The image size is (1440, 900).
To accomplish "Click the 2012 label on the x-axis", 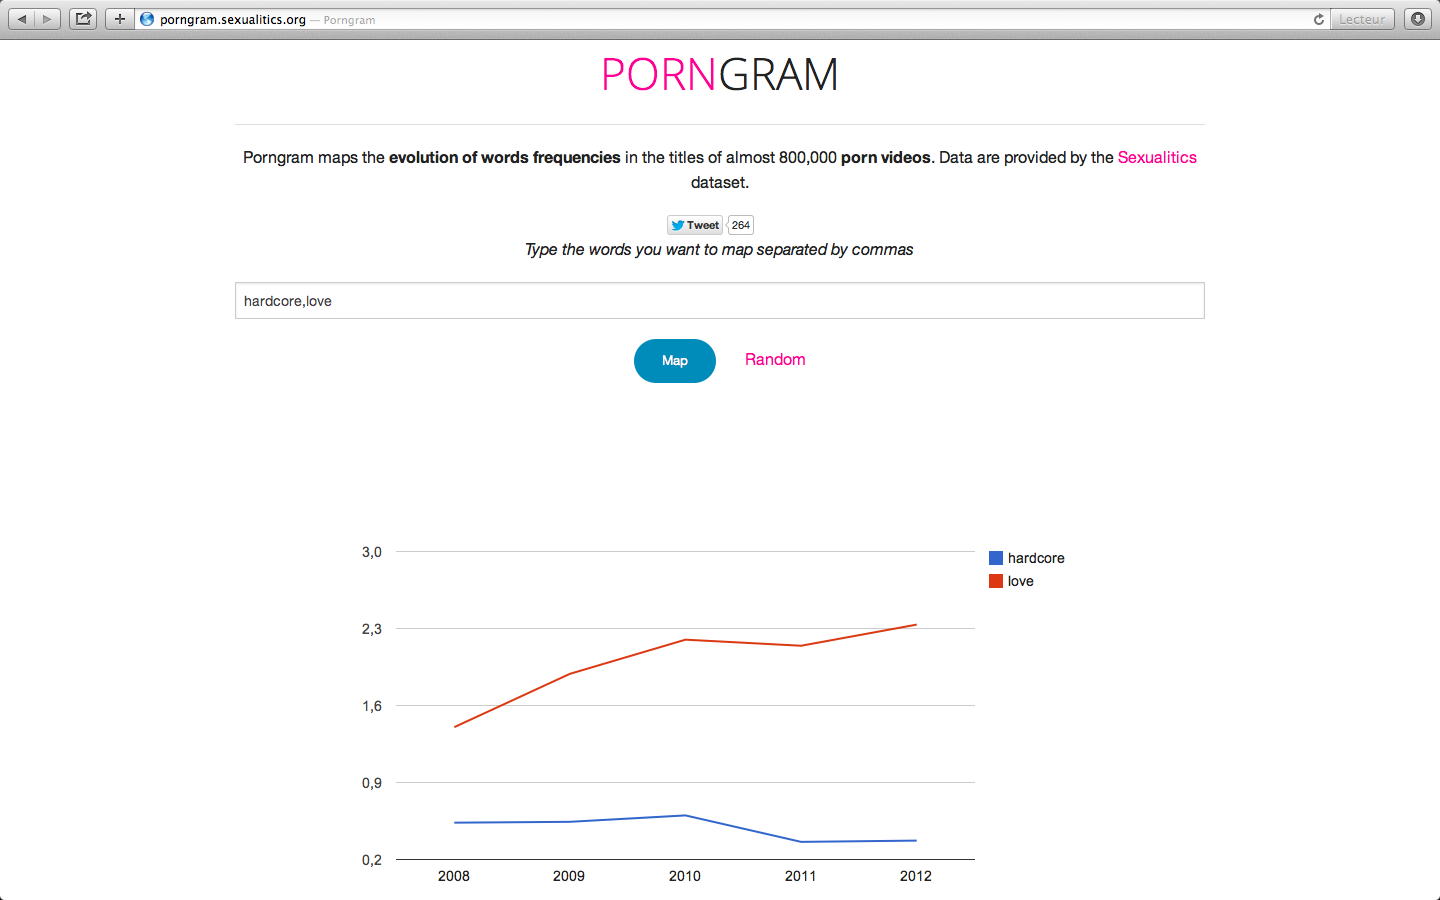I will (x=915, y=876).
